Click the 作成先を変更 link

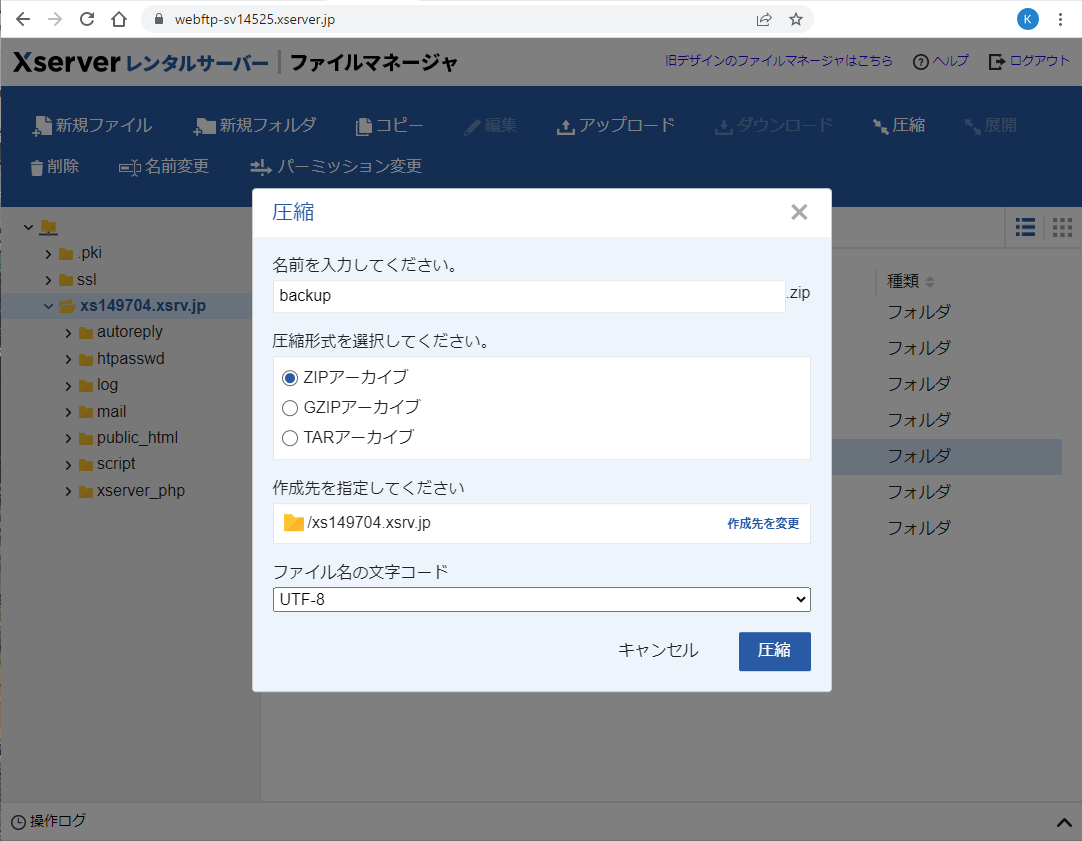pyautogui.click(x=763, y=523)
